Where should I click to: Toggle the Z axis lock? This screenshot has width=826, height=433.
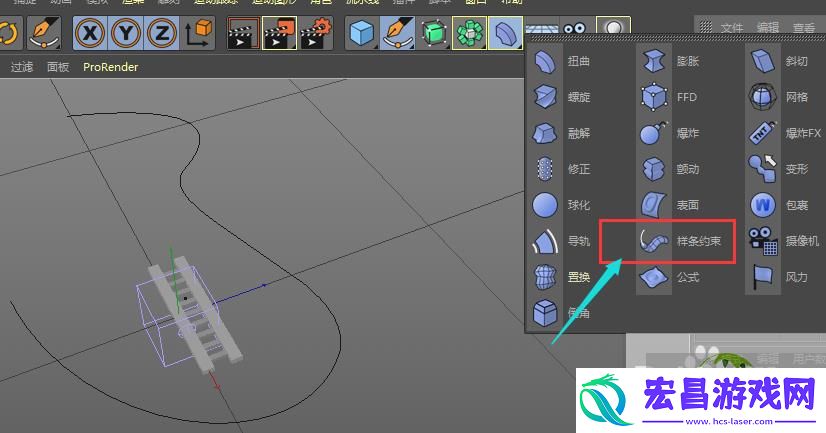coord(161,33)
